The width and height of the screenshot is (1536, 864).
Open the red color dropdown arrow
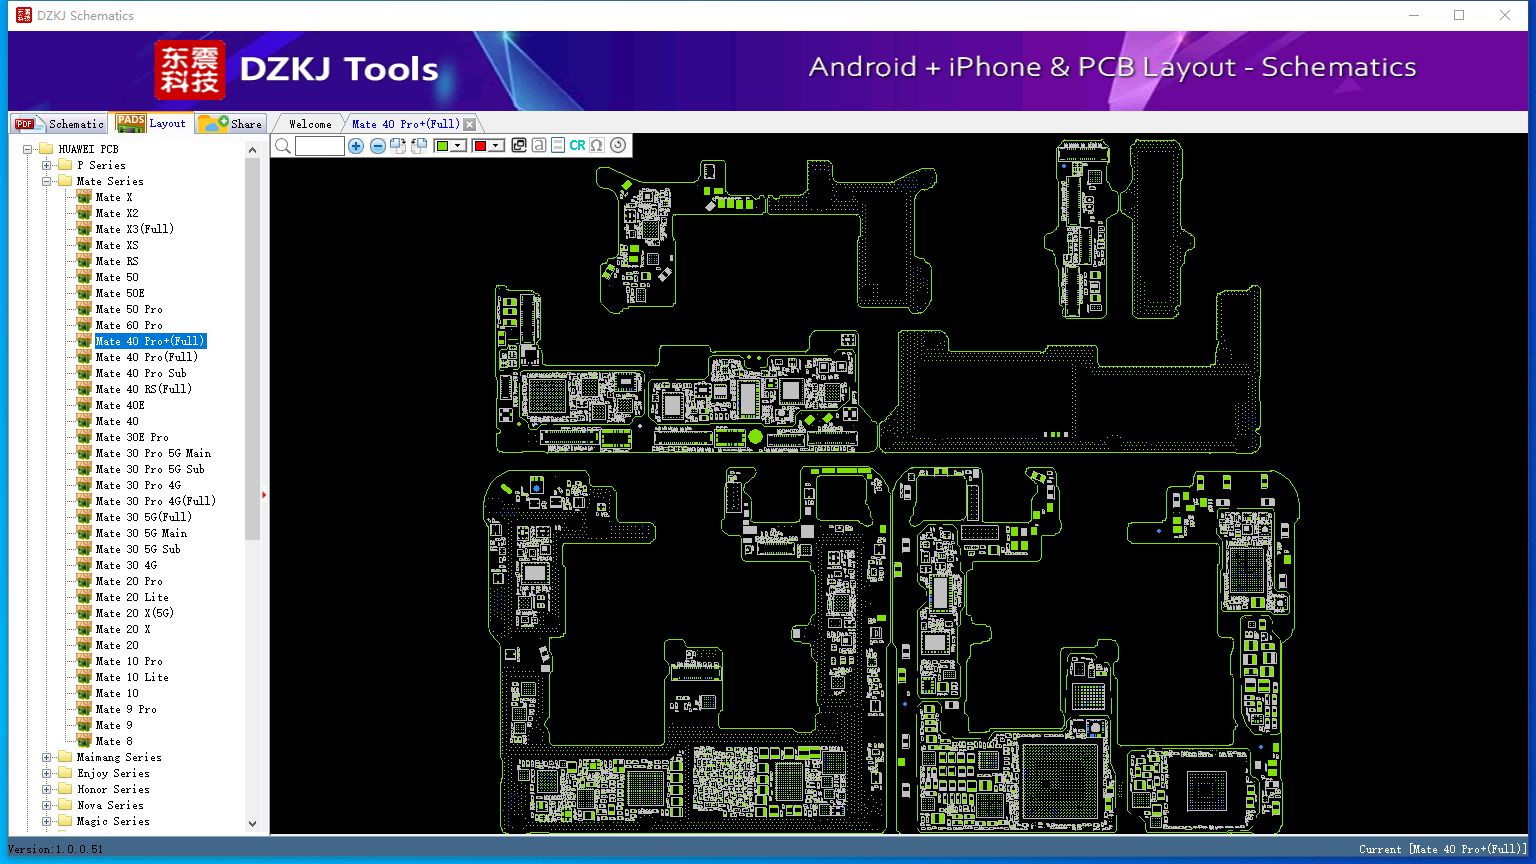(x=496, y=146)
